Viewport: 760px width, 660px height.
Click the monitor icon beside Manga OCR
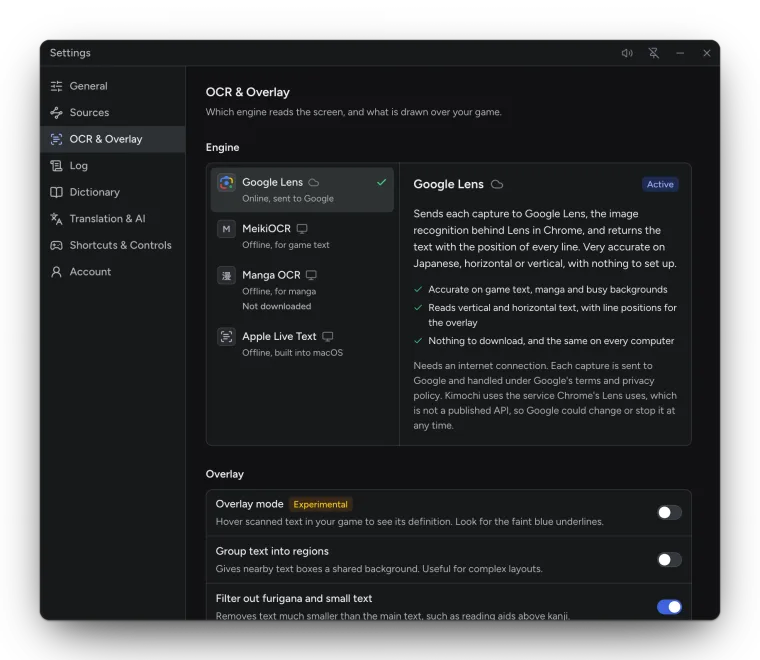[x=311, y=275]
